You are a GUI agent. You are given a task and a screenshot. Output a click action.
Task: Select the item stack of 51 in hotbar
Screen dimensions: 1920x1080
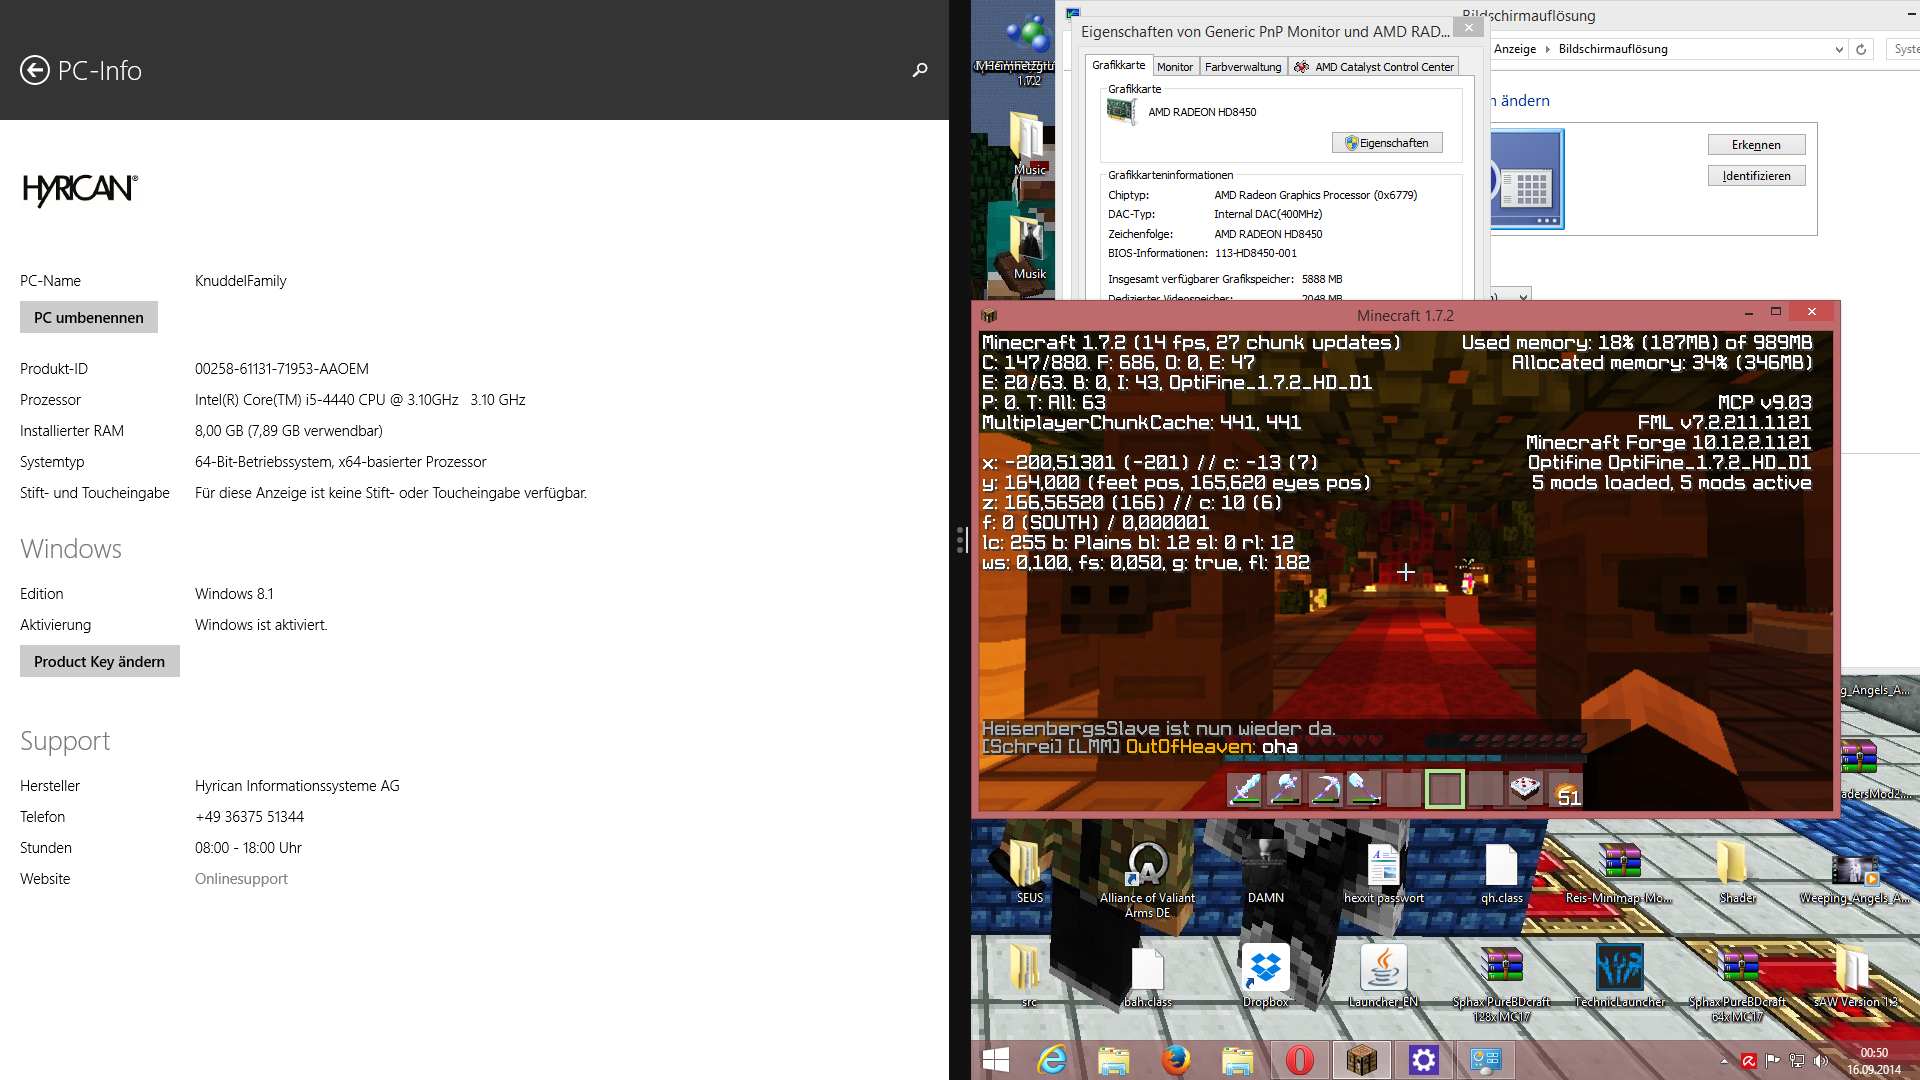point(1565,789)
